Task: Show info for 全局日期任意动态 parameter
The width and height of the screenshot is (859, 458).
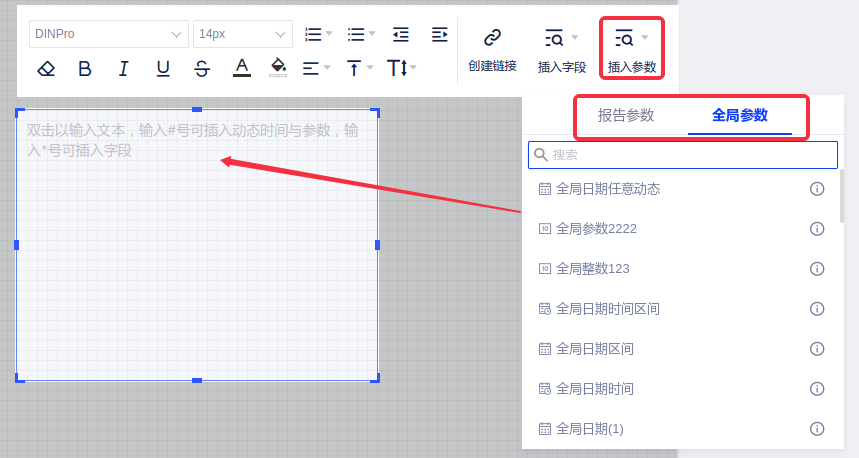Action: coord(817,189)
